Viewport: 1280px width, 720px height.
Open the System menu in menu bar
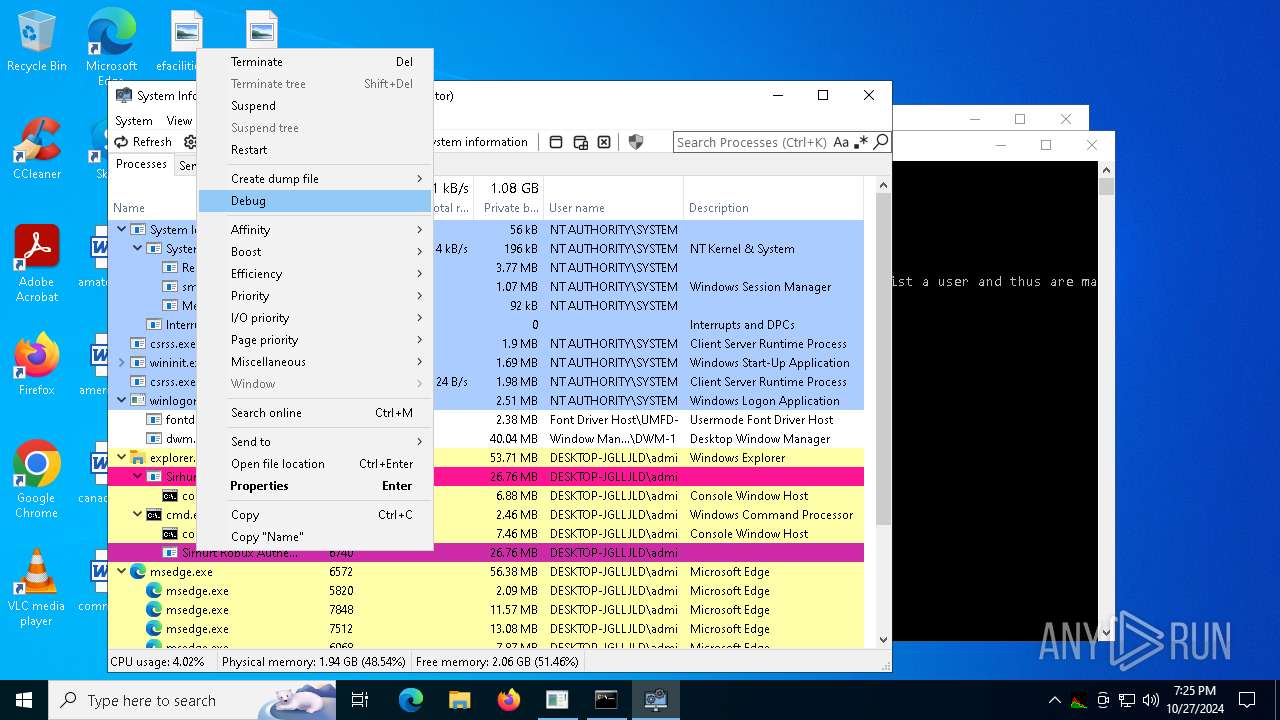(133, 121)
